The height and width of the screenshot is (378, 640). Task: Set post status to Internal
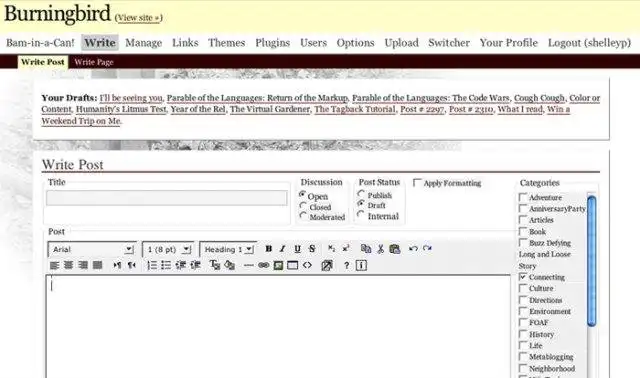pyautogui.click(x=361, y=214)
